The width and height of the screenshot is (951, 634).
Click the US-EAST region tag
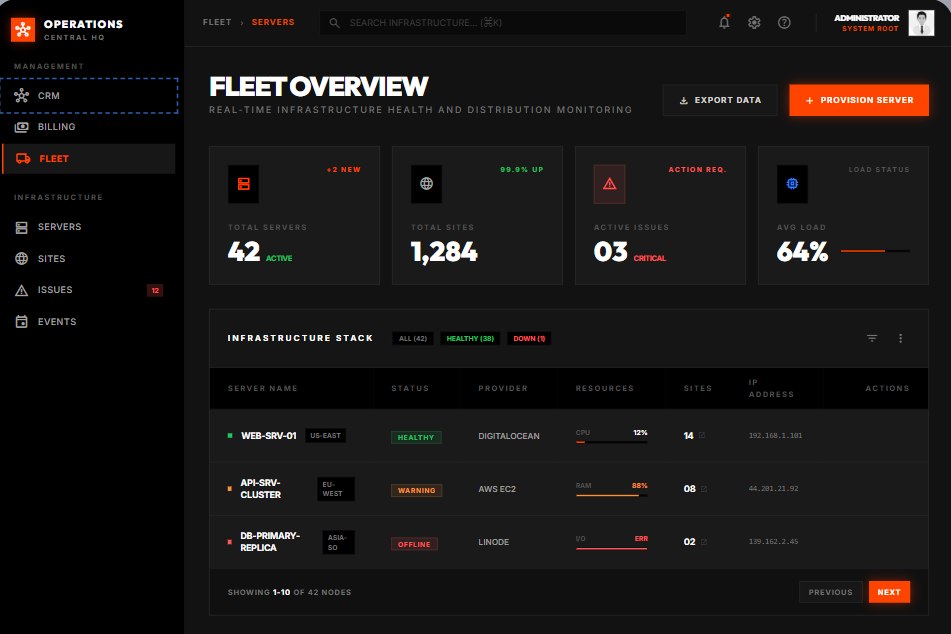pos(326,436)
